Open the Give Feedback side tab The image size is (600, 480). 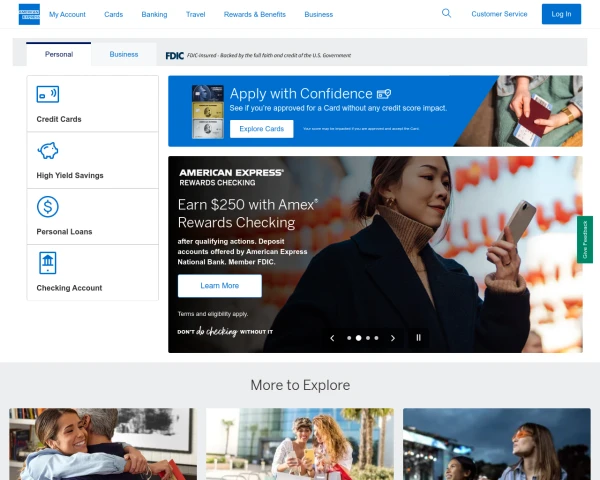[x=585, y=240]
